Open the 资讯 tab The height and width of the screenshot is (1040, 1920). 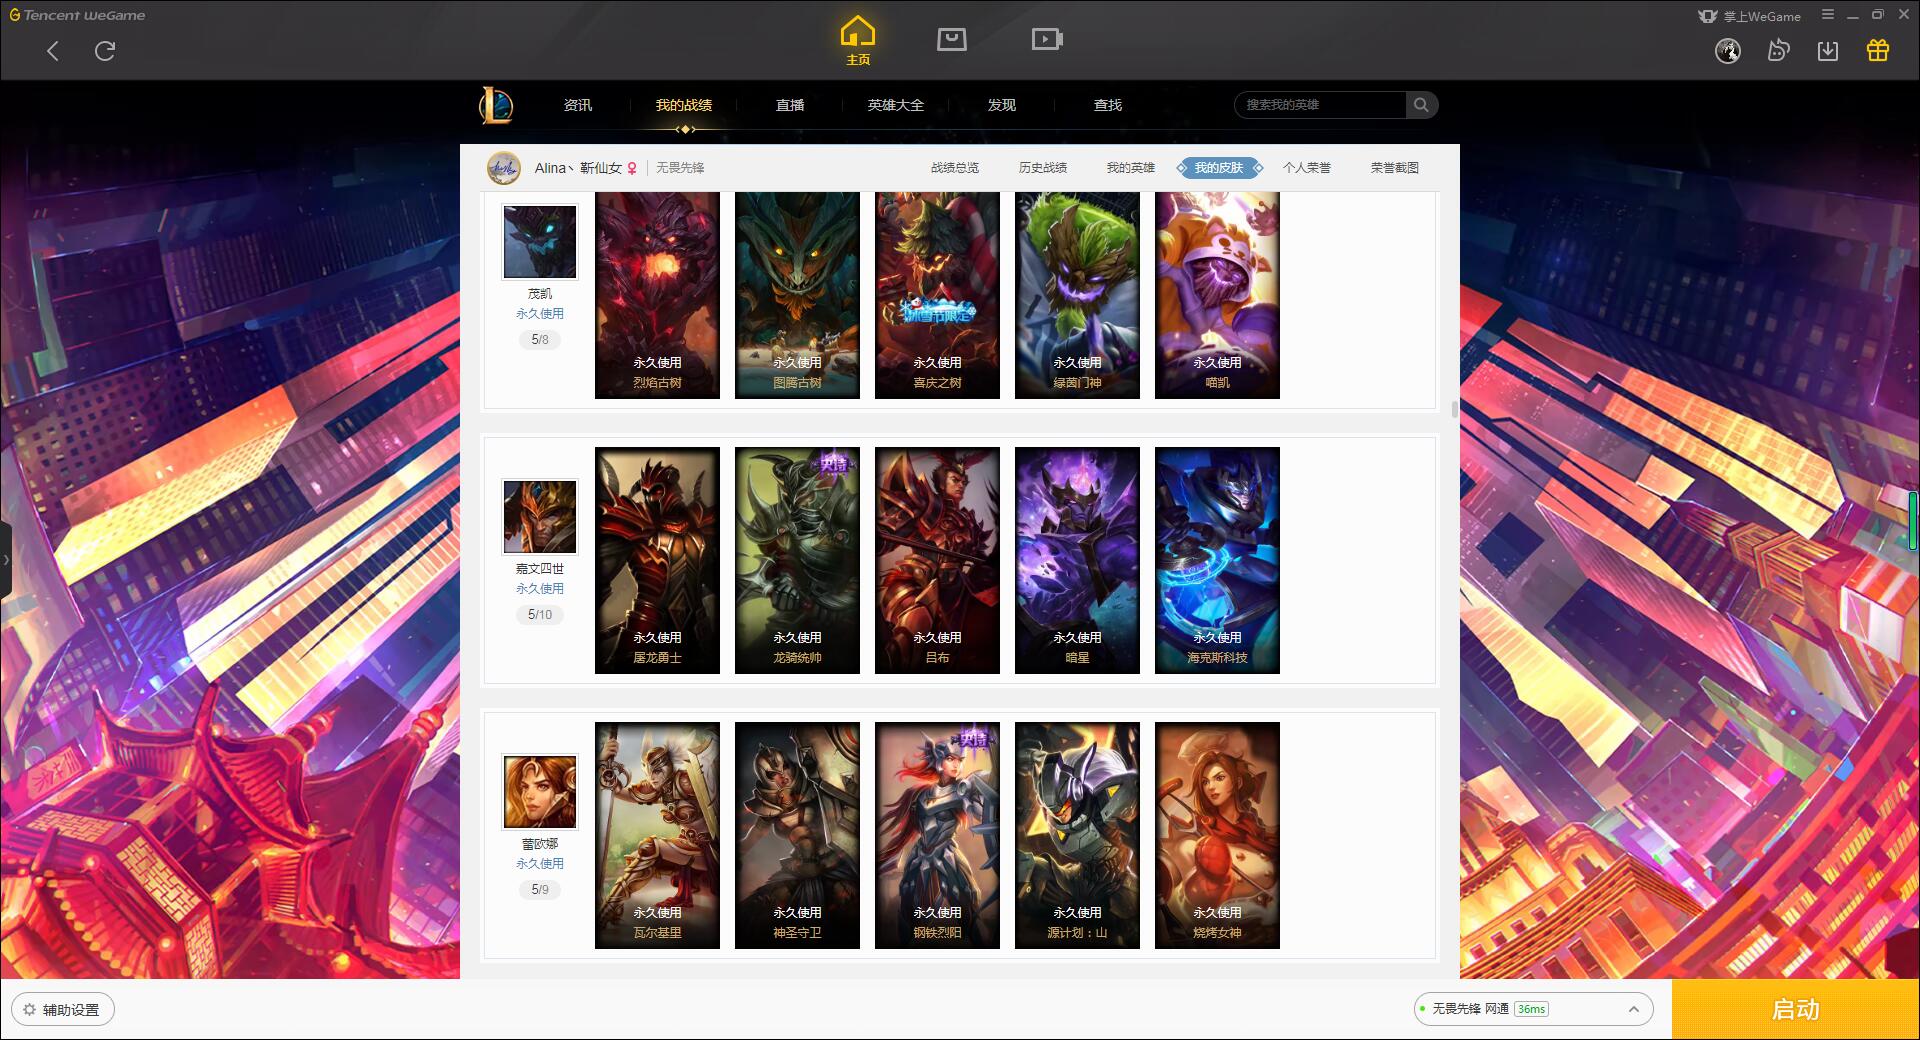(578, 105)
